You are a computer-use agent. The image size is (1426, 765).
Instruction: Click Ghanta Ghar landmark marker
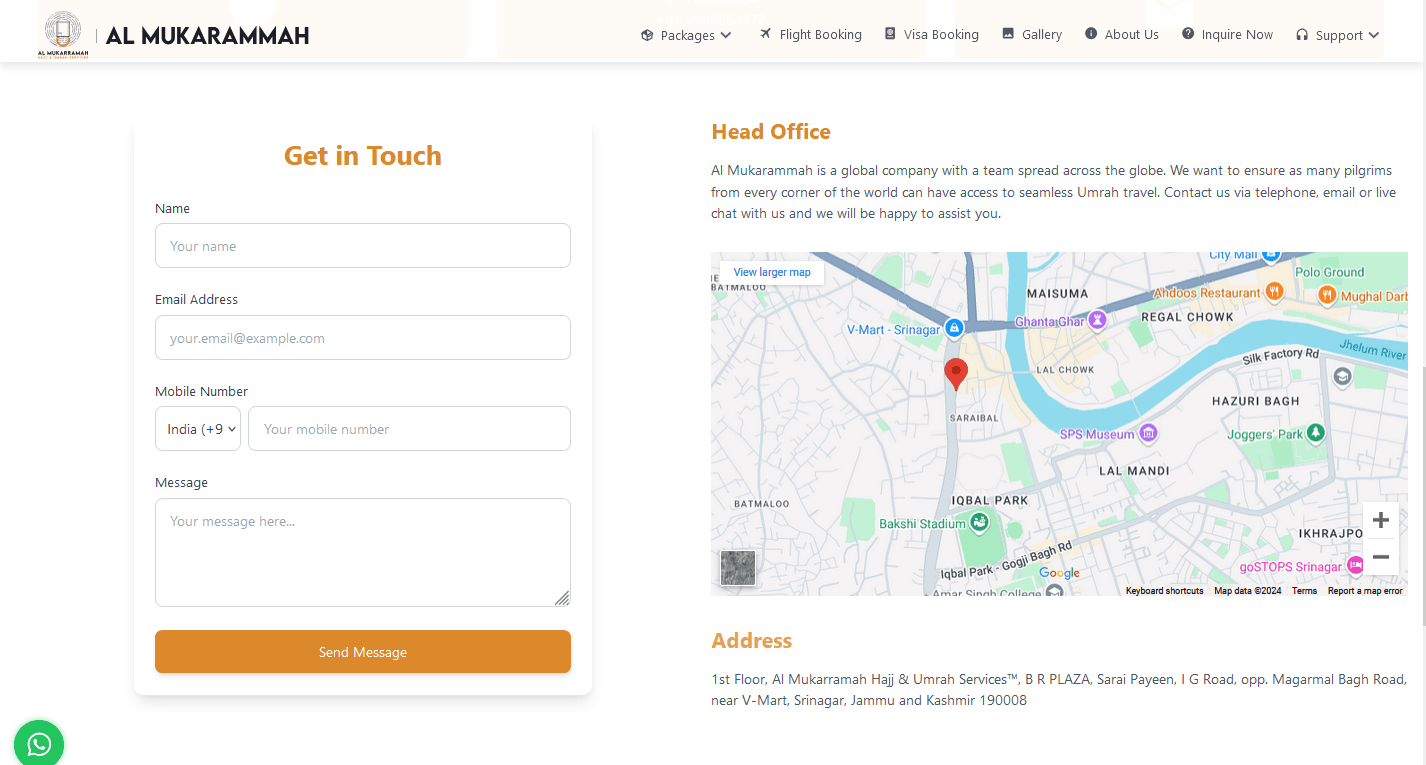pos(1098,320)
